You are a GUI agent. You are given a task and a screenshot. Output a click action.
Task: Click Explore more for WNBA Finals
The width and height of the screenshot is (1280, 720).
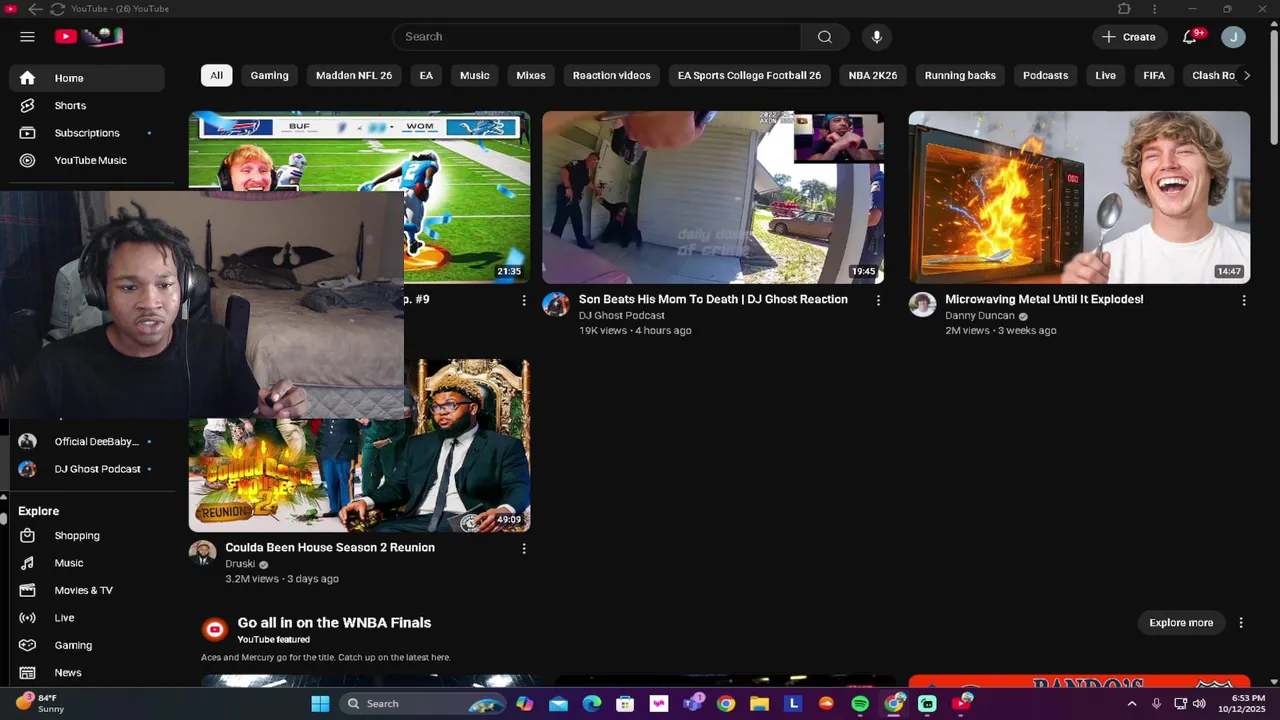tap(1181, 623)
